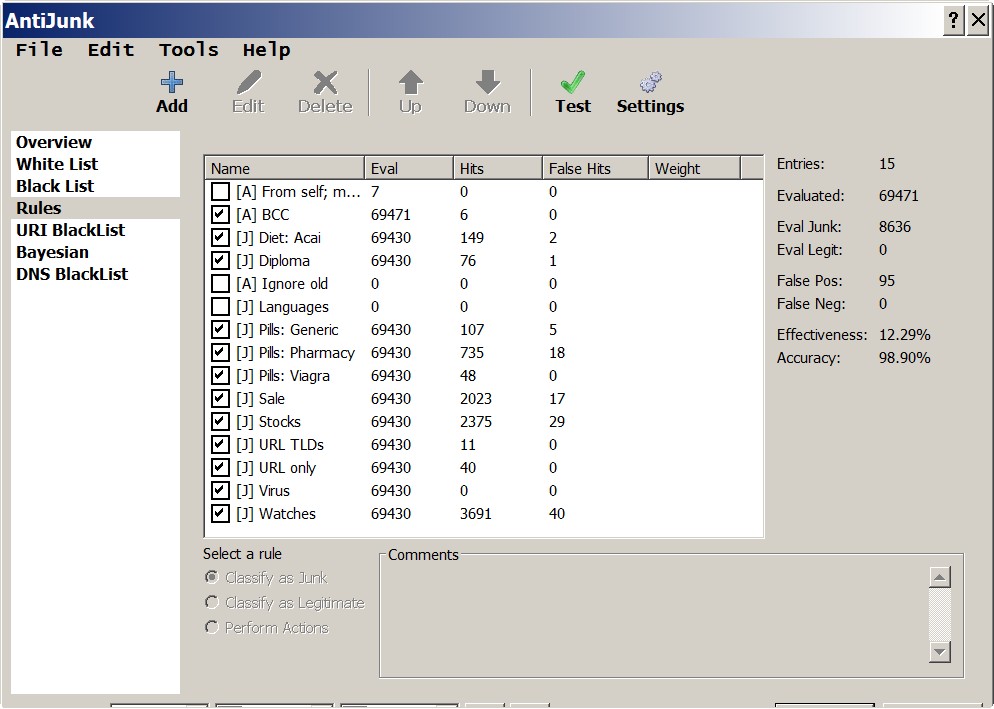Image resolution: width=994 pixels, height=709 pixels.
Task: Sort by the Name column header
Action: coord(285,169)
